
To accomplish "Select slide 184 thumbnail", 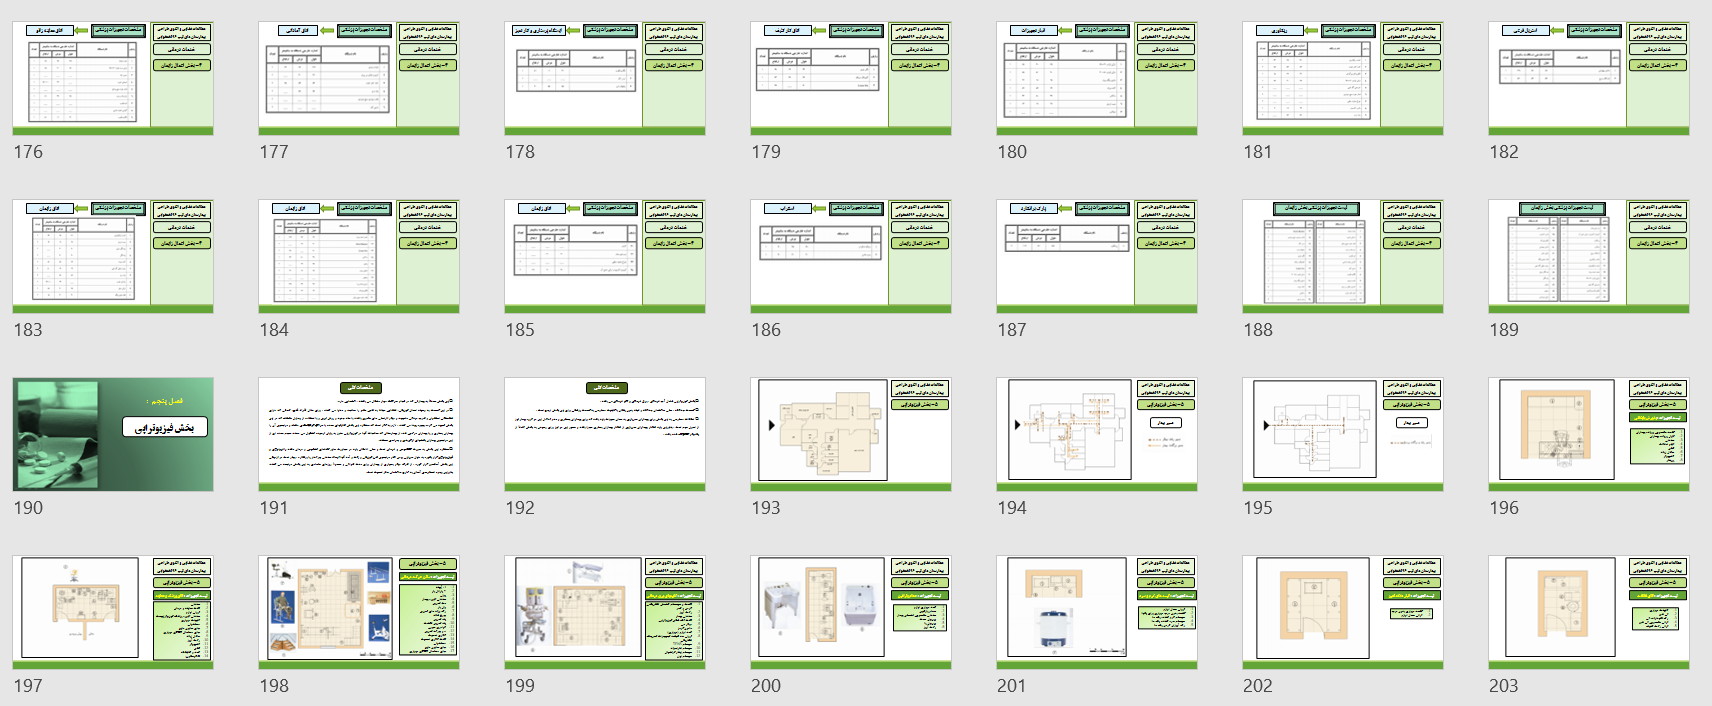I will 359,256.
